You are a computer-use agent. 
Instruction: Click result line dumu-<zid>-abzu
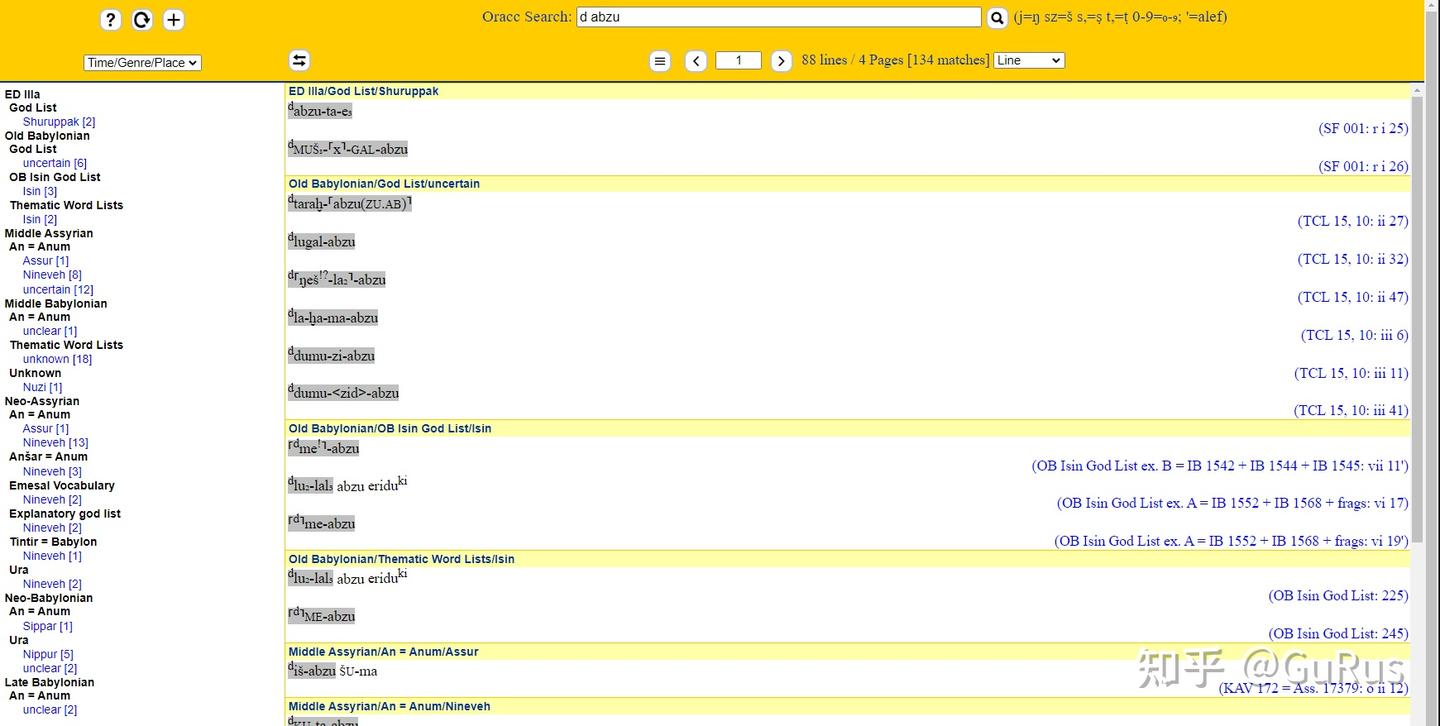(343, 392)
